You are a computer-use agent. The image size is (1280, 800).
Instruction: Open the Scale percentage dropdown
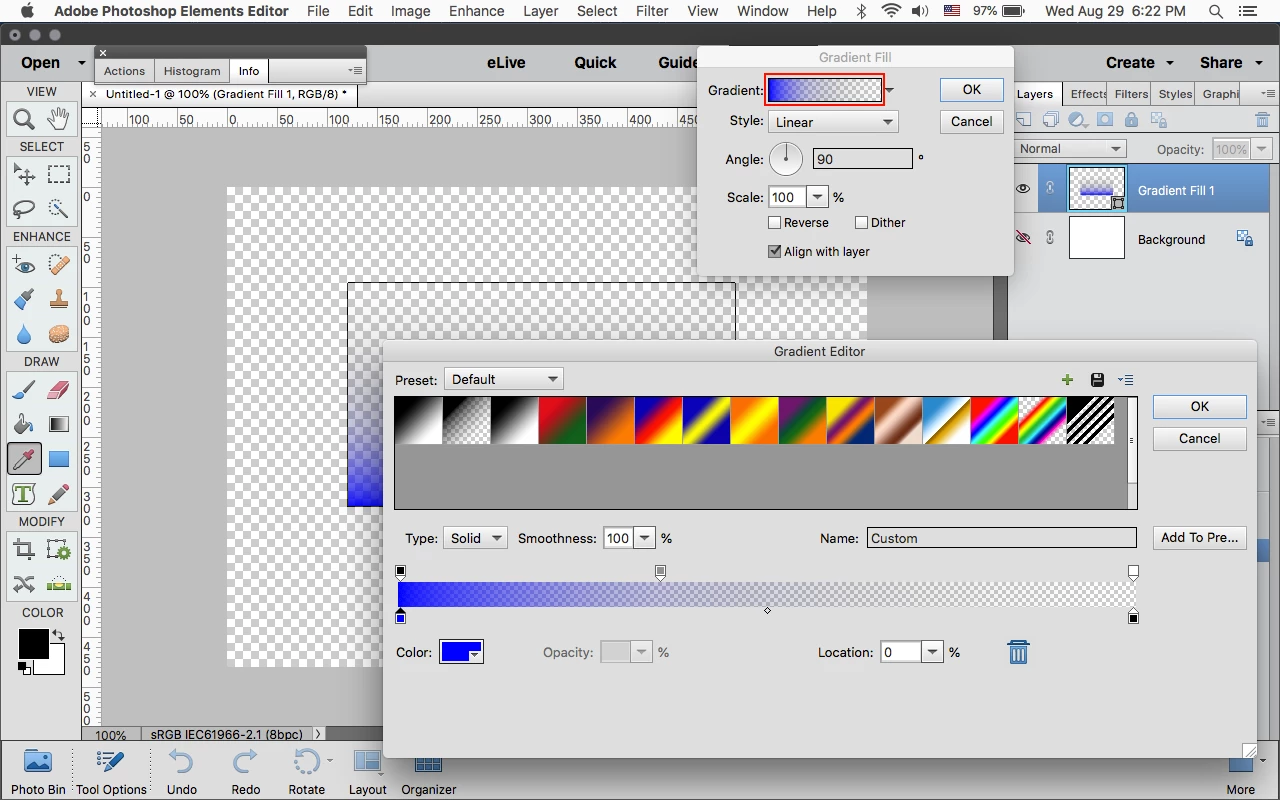(818, 197)
